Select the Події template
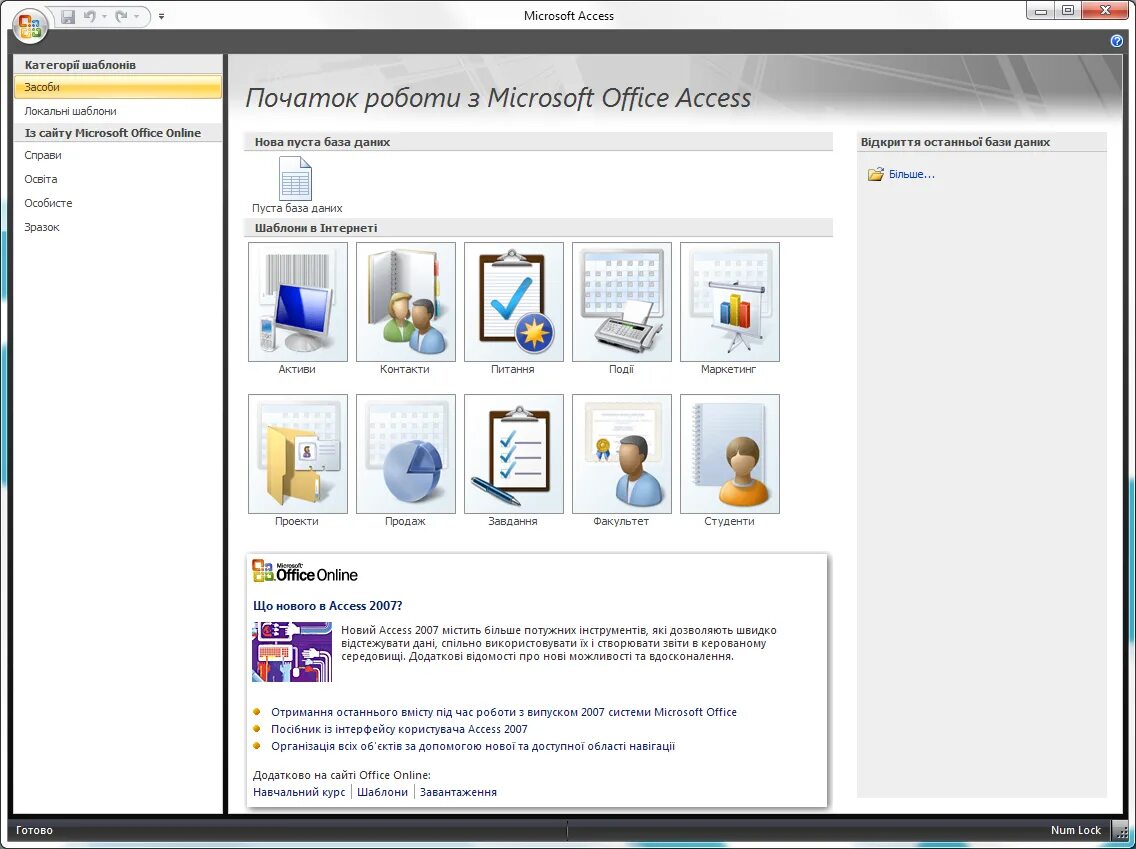 tap(621, 309)
